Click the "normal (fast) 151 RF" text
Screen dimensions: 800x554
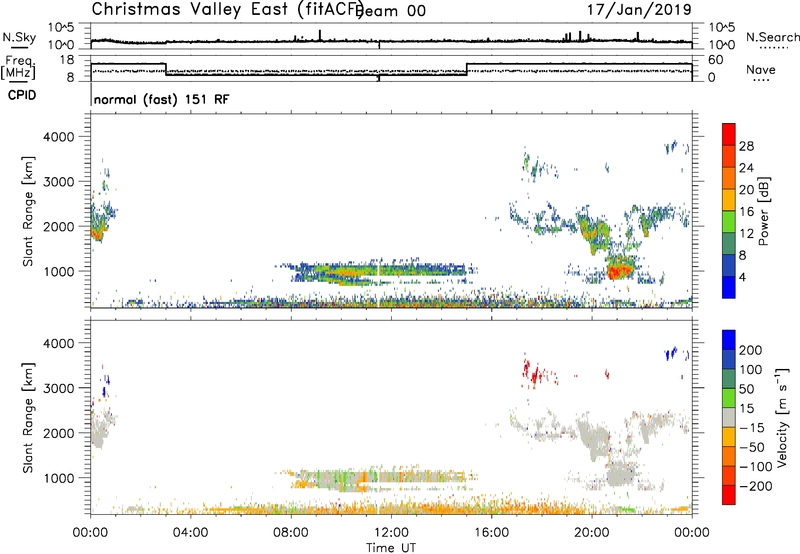point(162,99)
